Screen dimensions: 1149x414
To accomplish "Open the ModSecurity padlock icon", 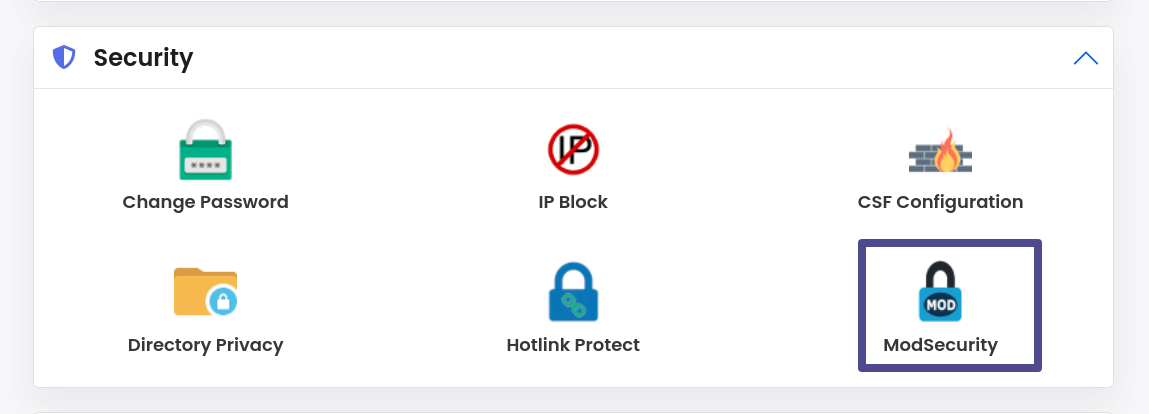I will pos(940,292).
